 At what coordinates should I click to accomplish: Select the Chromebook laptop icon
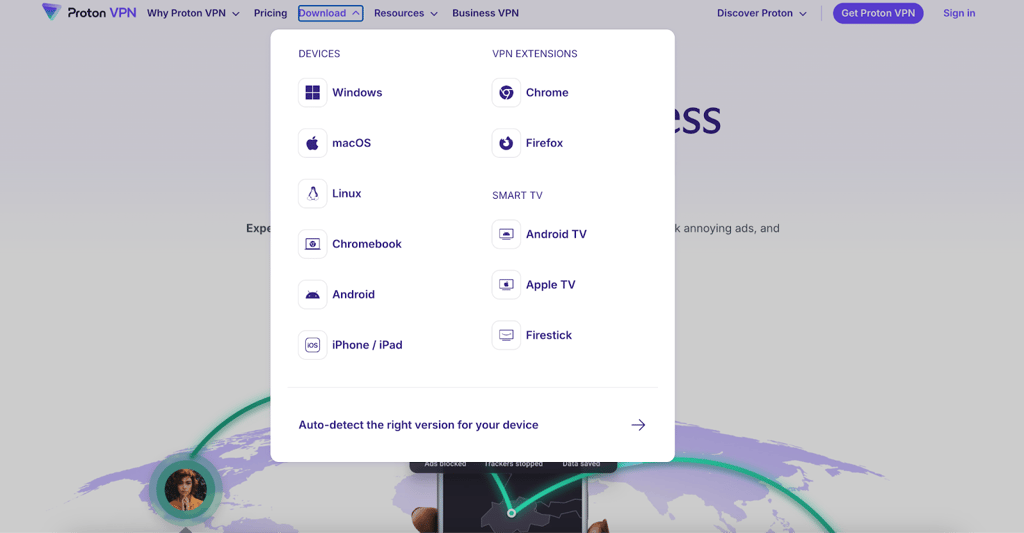tap(313, 244)
